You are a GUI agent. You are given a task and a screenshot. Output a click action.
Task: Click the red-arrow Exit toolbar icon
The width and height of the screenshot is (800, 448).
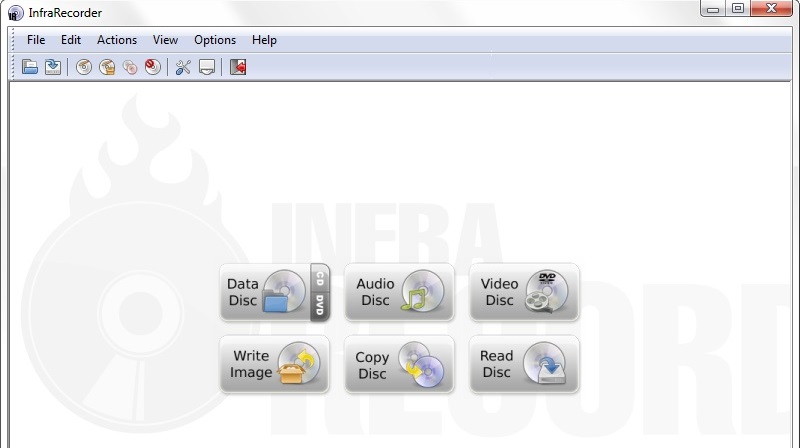238,67
